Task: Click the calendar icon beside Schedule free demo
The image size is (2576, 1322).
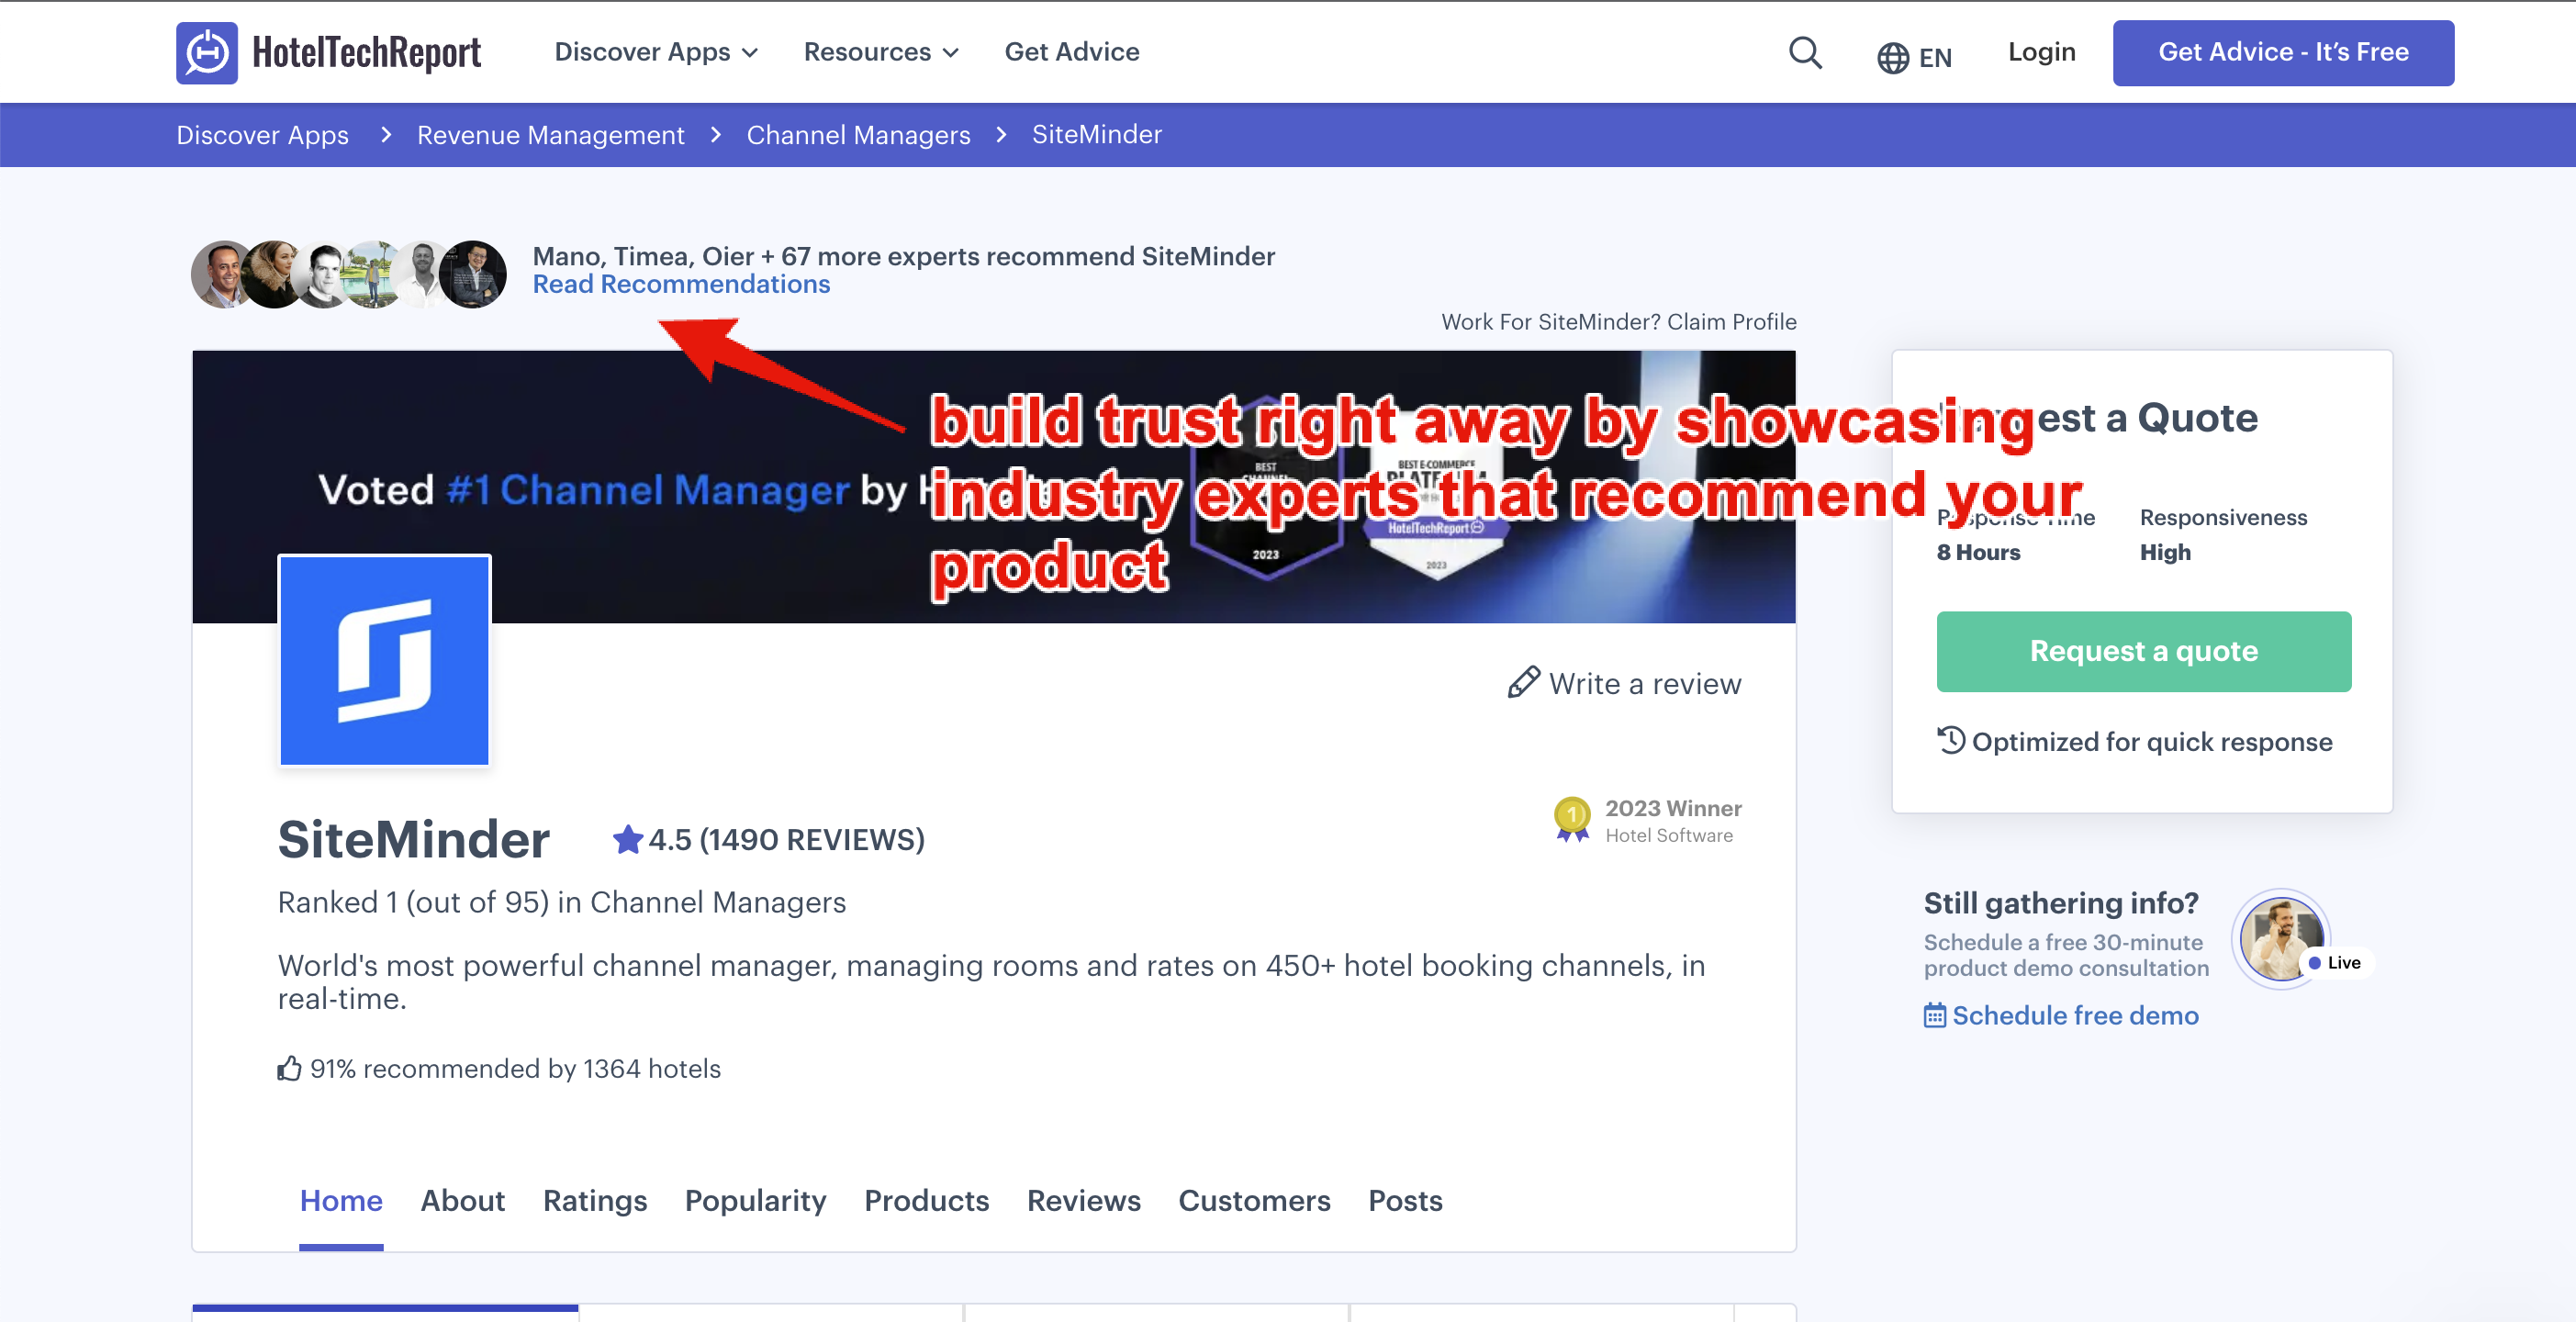Action: pos(1934,1015)
